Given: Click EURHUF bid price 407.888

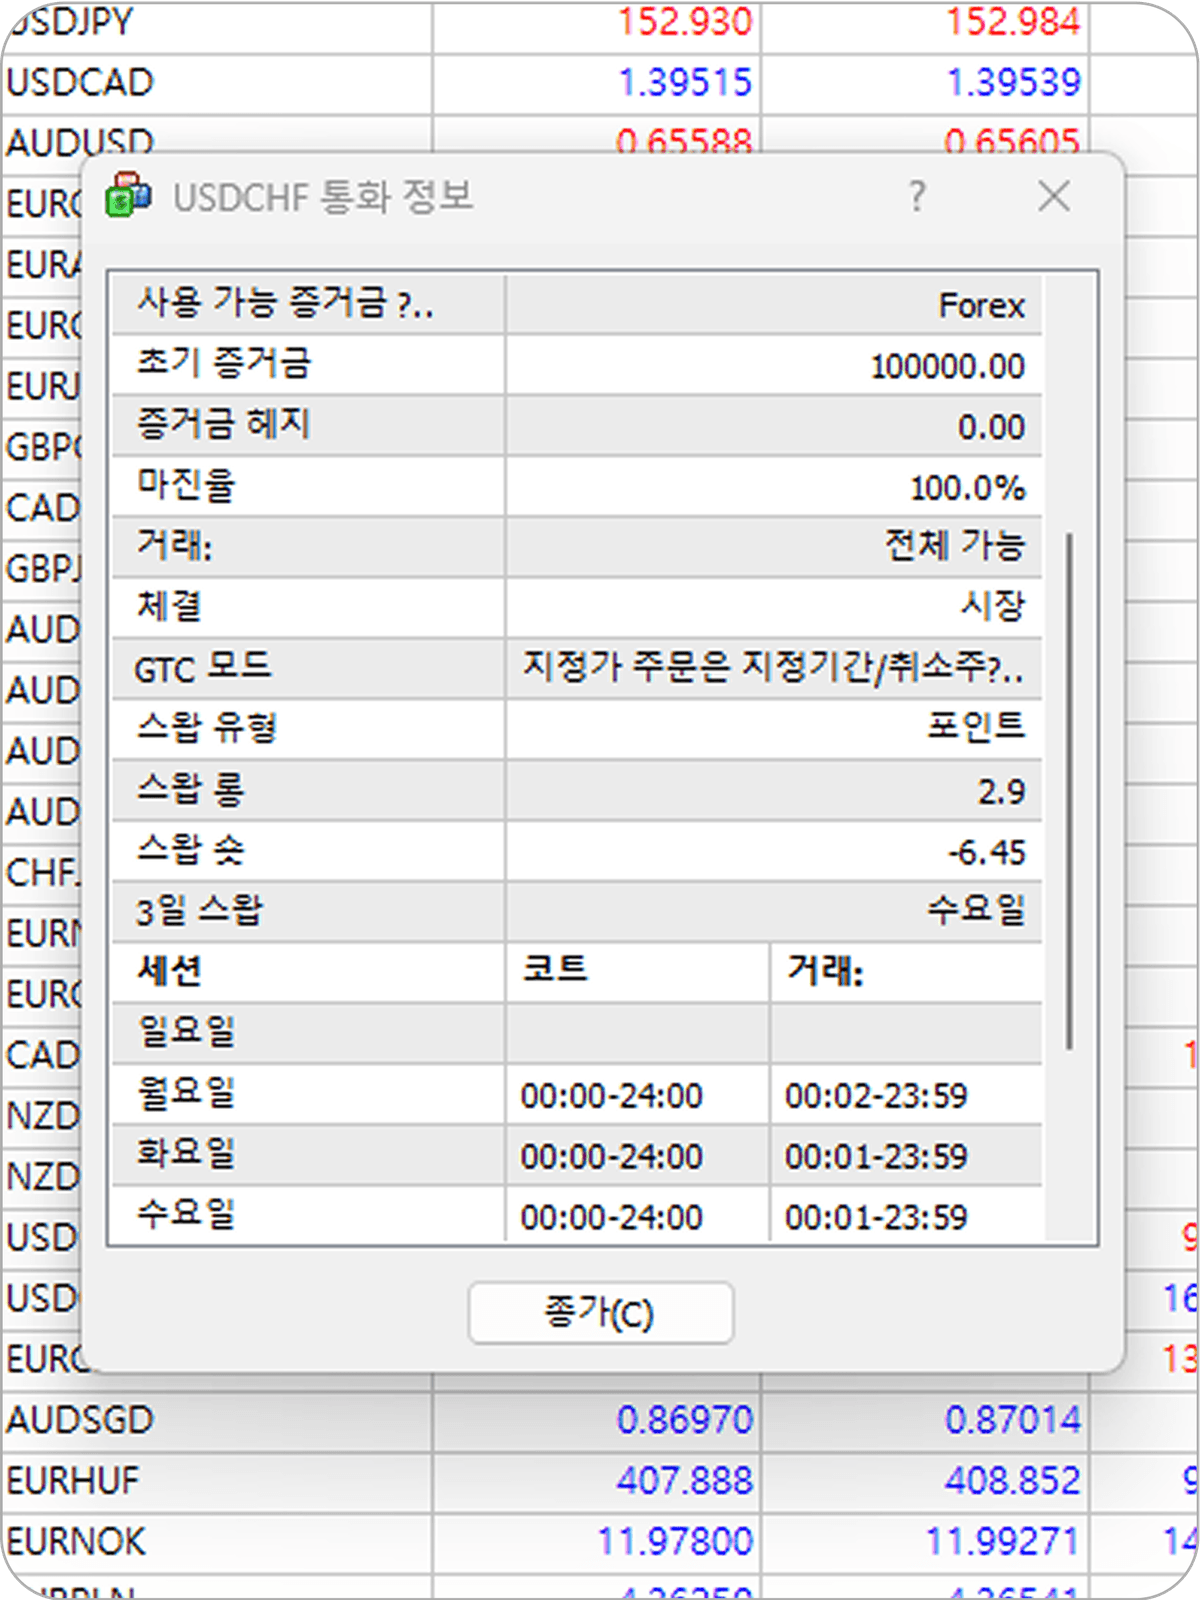Looking at the screenshot, I should (x=684, y=1481).
